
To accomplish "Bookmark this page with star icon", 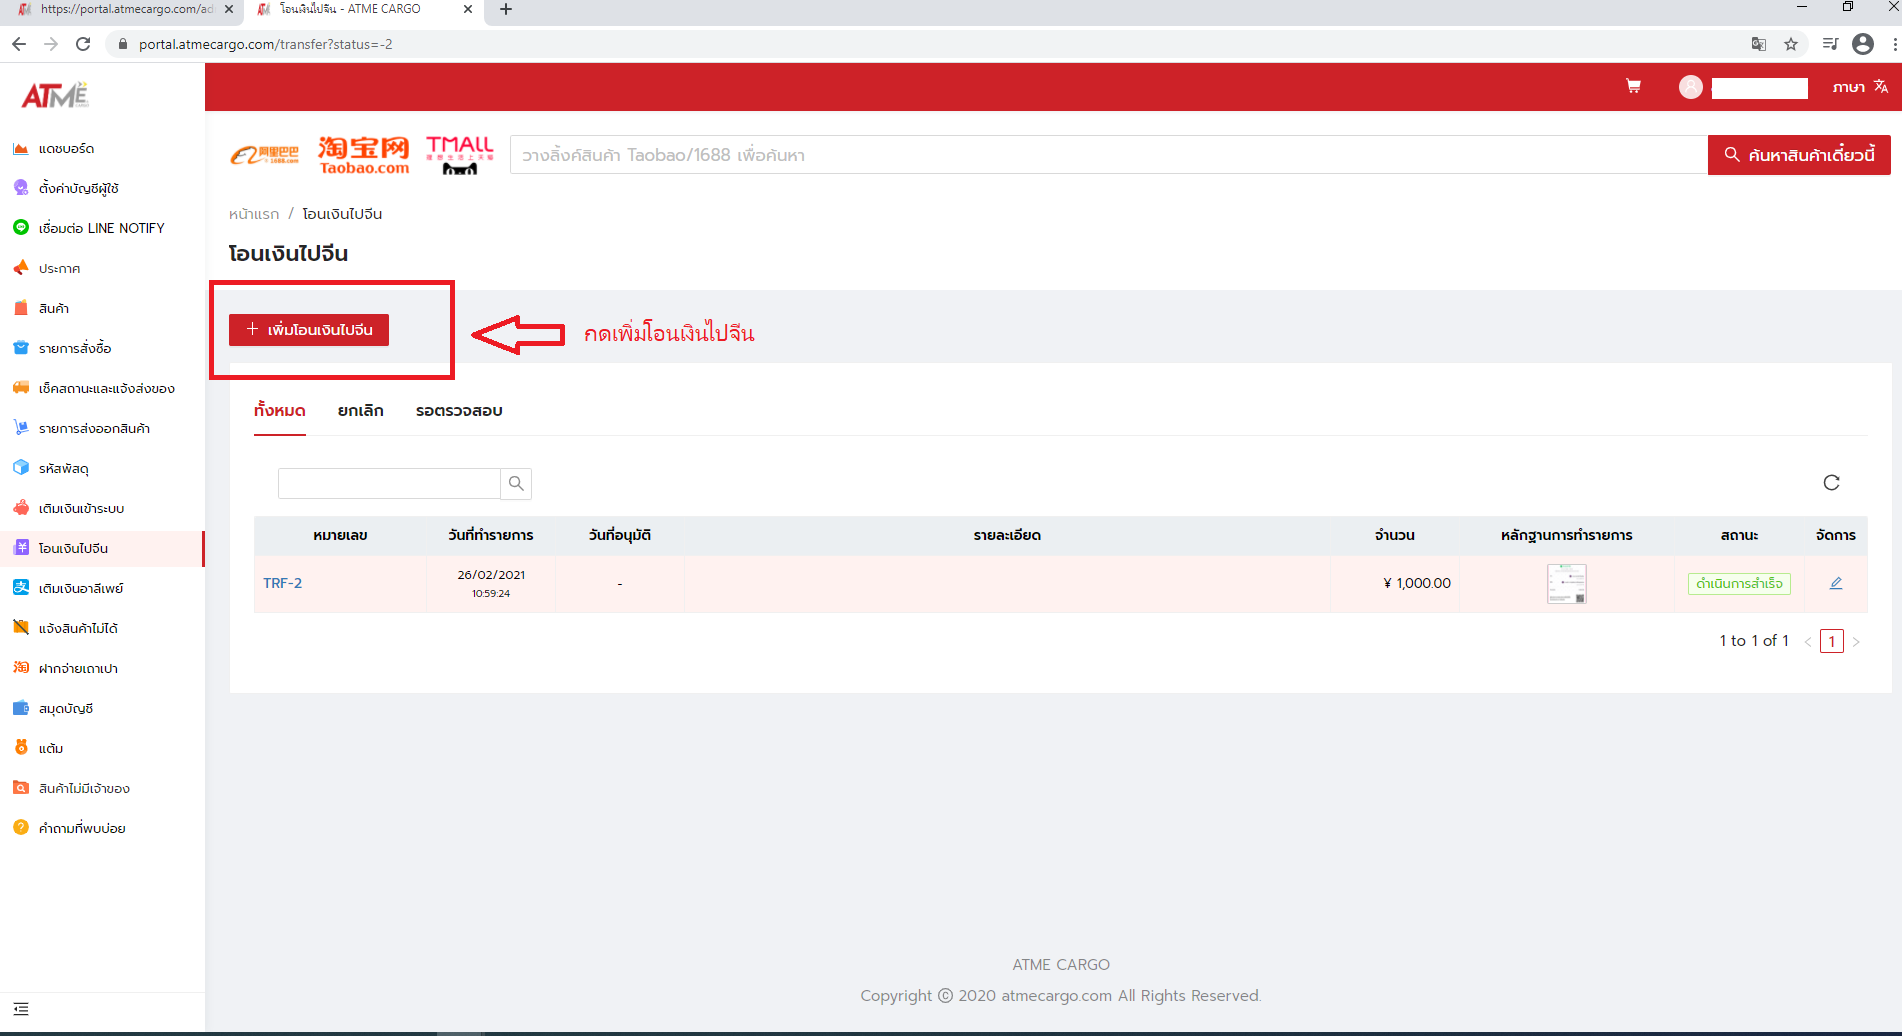I will coord(1791,44).
